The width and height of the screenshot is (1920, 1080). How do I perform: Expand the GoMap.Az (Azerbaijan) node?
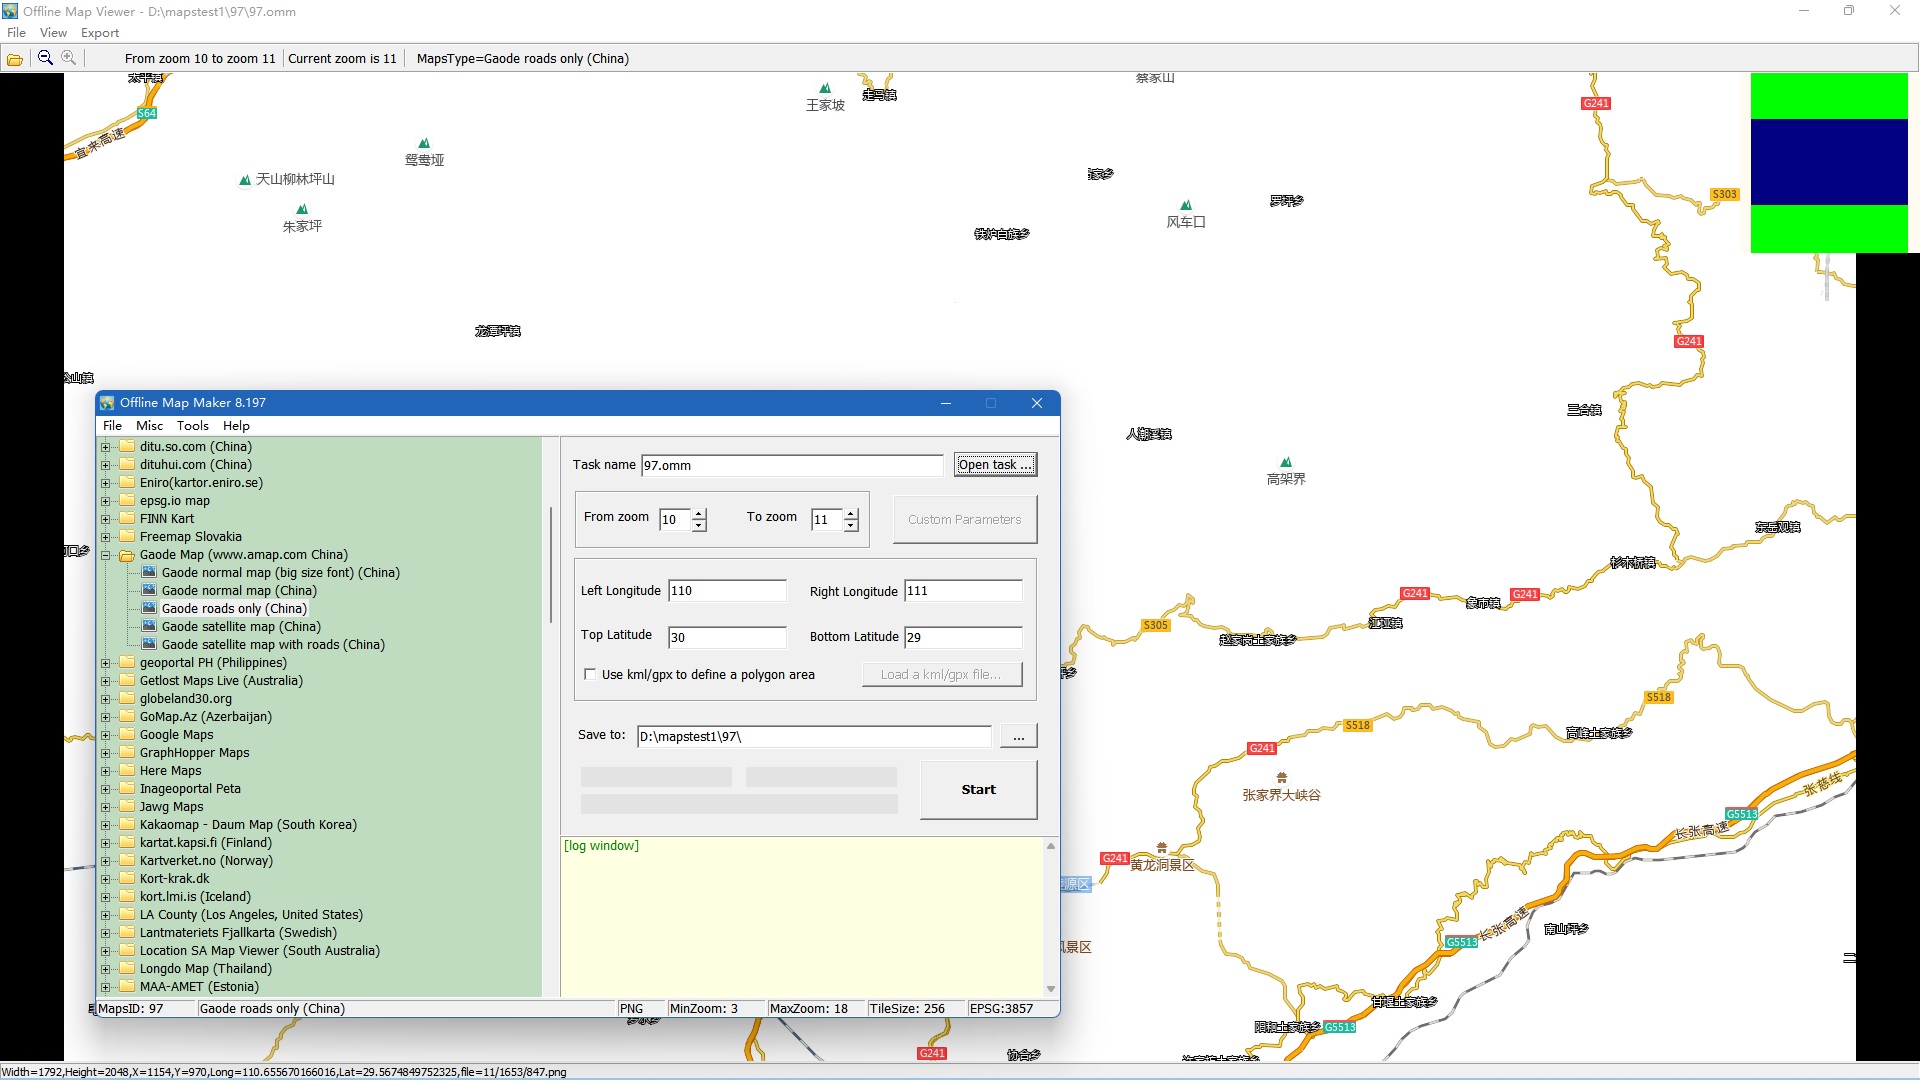point(105,717)
